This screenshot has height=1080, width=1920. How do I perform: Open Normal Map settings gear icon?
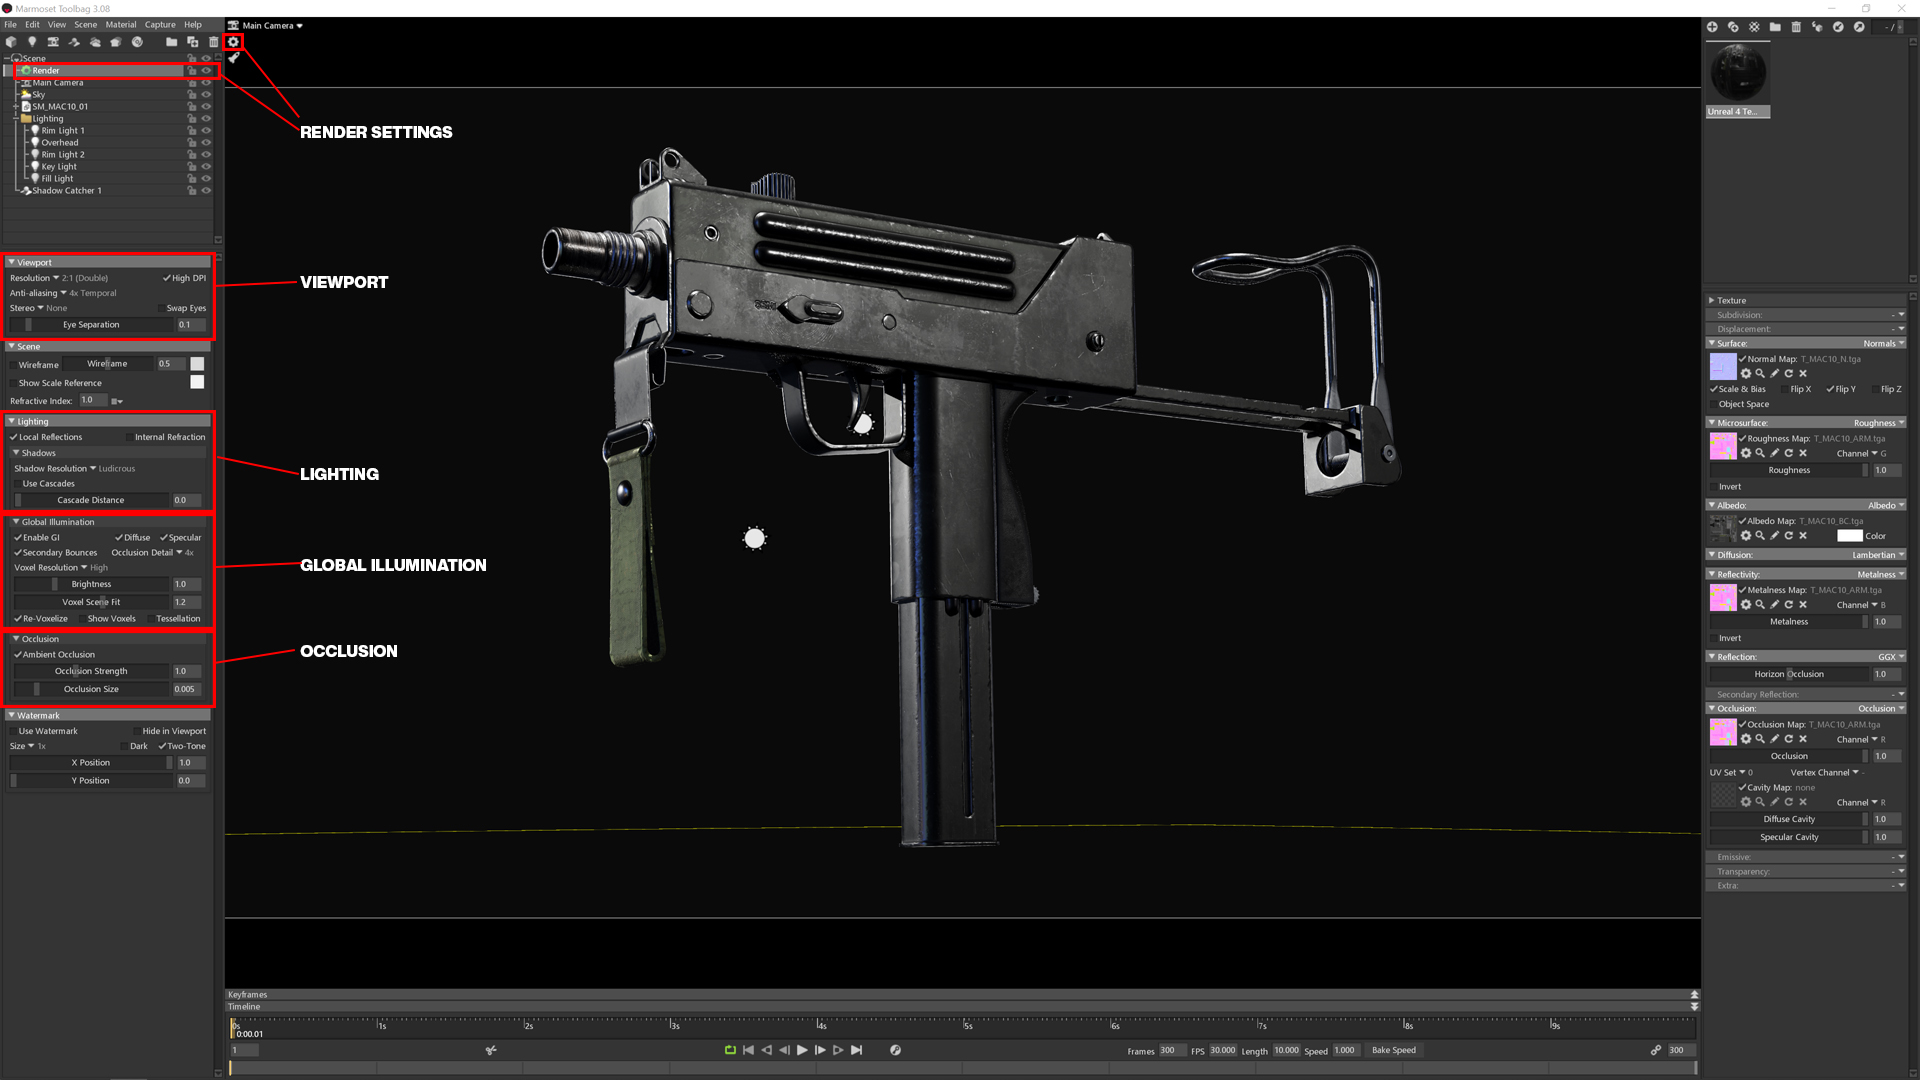1746,374
